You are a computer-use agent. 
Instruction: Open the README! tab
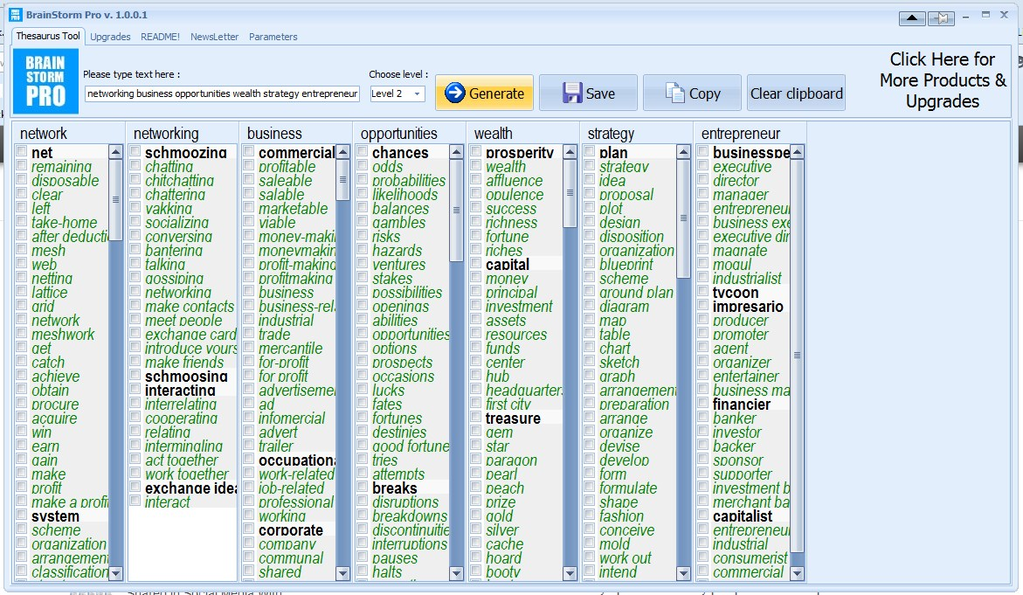click(x=160, y=37)
